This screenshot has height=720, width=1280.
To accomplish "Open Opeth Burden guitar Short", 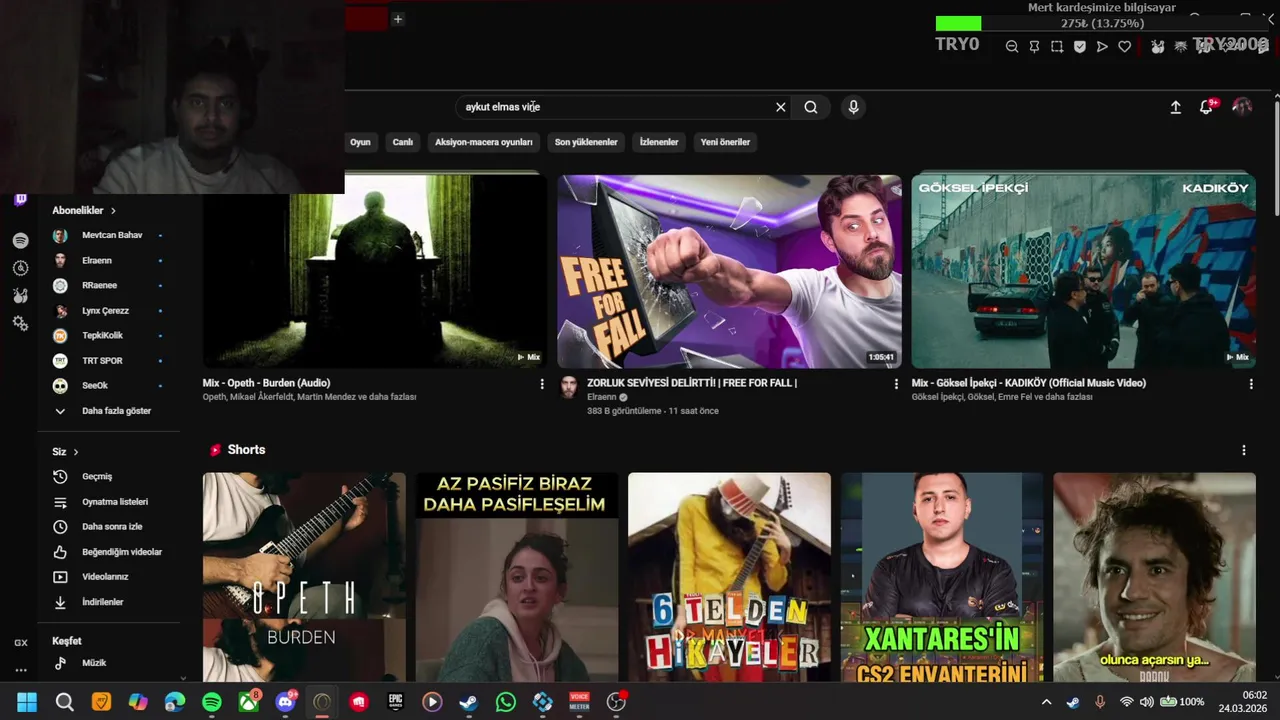I will pyautogui.click(x=304, y=577).
